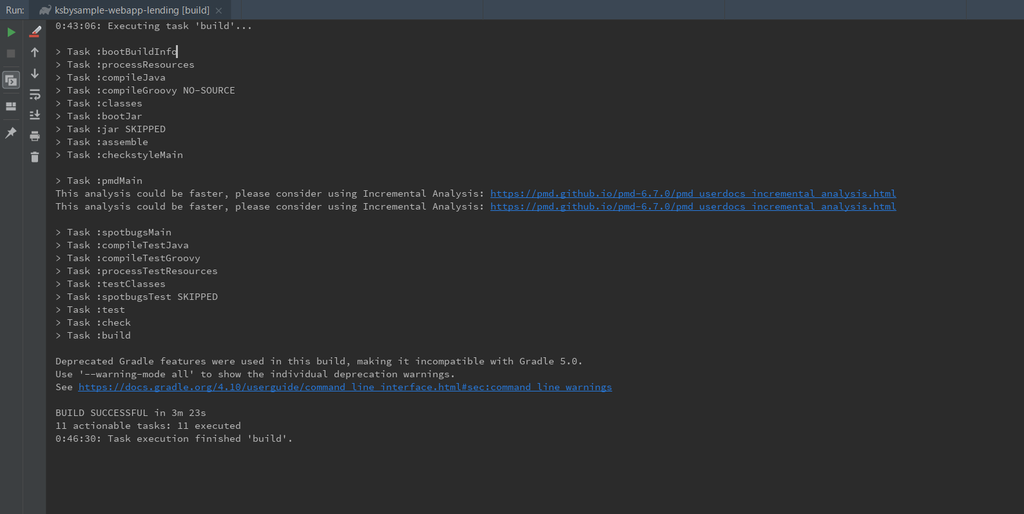The width and height of the screenshot is (1024, 514).
Task: Click the "Task :compileGroovy NO-SOURCE" line
Action: tap(145, 91)
